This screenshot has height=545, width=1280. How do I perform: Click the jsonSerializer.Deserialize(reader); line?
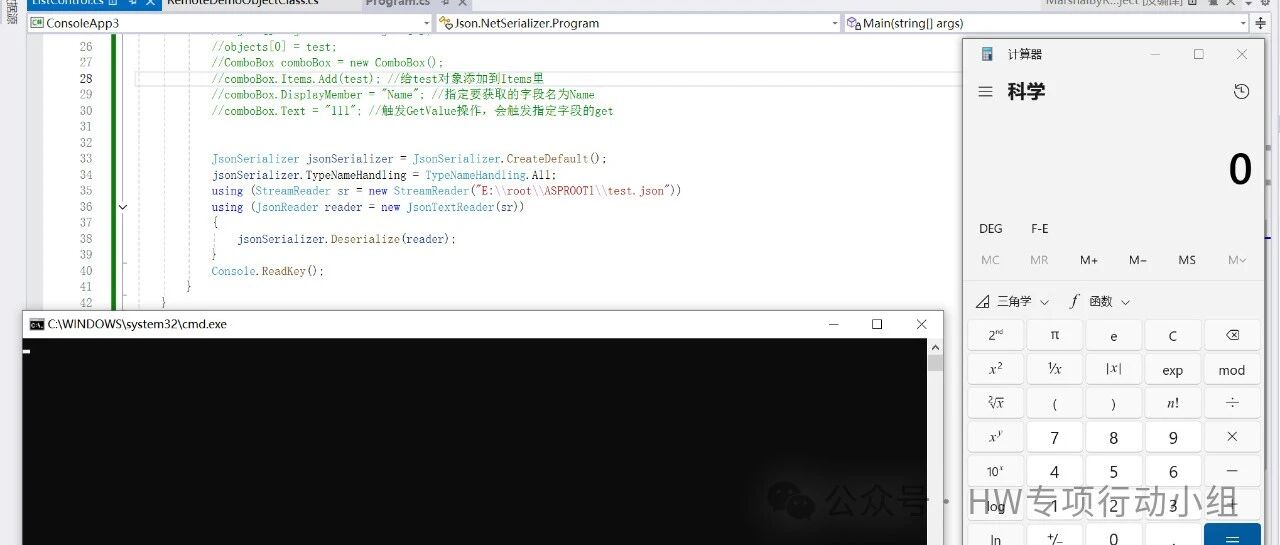(x=346, y=239)
